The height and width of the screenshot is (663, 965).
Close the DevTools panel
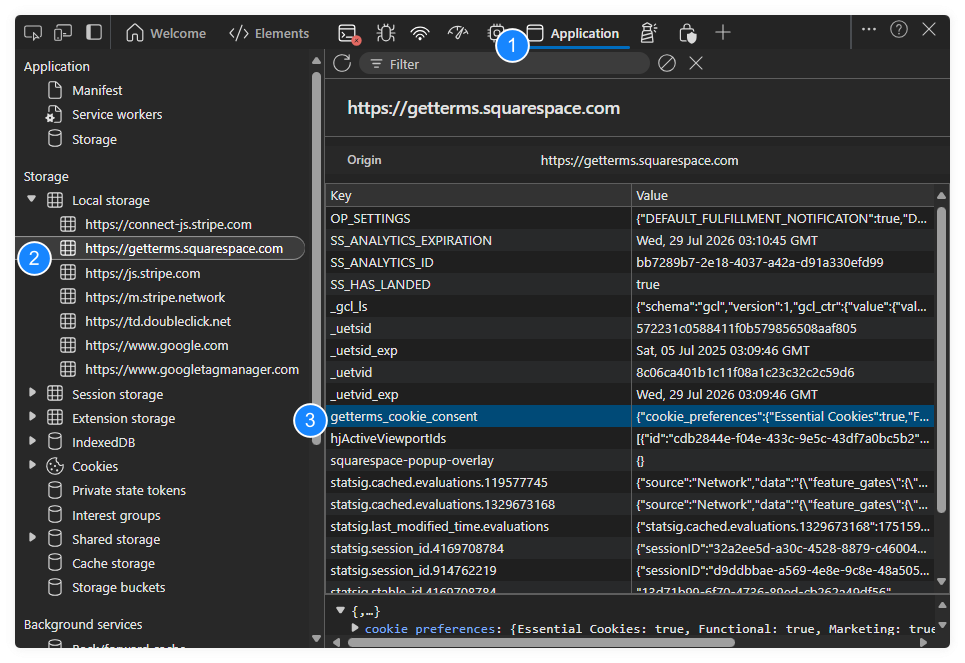[x=929, y=29]
